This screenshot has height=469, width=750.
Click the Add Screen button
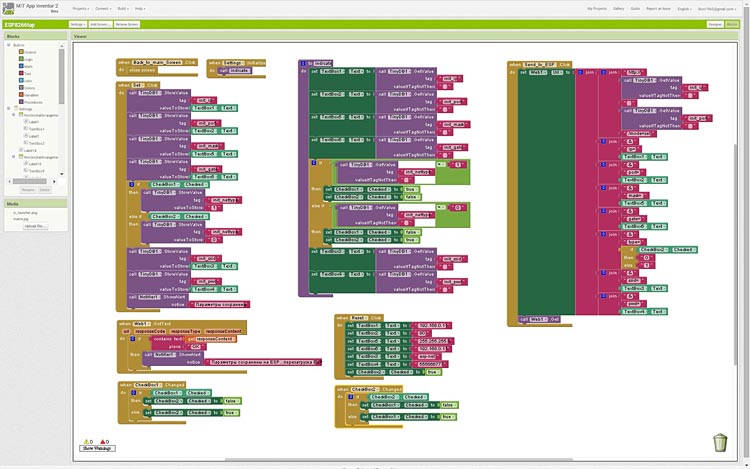click(x=100, y=23)
